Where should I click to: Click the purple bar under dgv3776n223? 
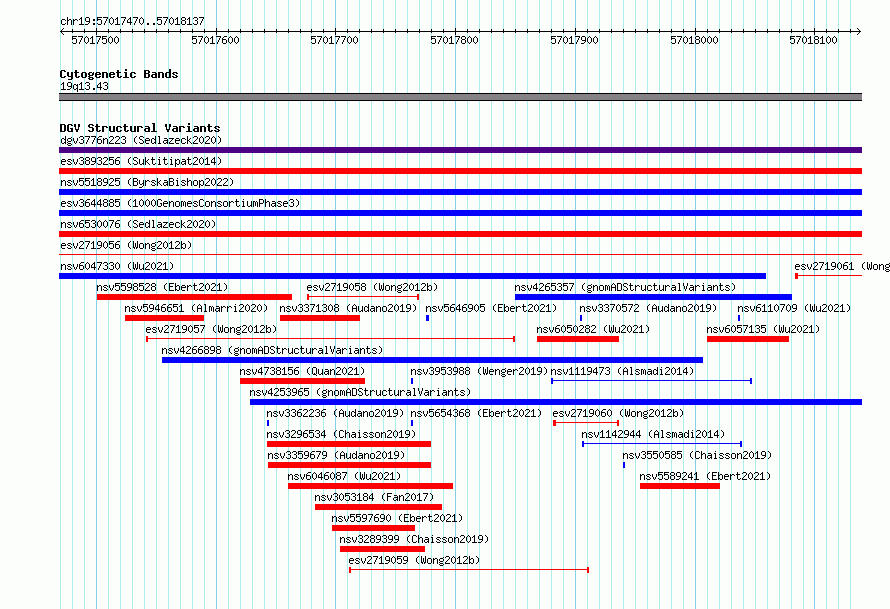[460, 150]
